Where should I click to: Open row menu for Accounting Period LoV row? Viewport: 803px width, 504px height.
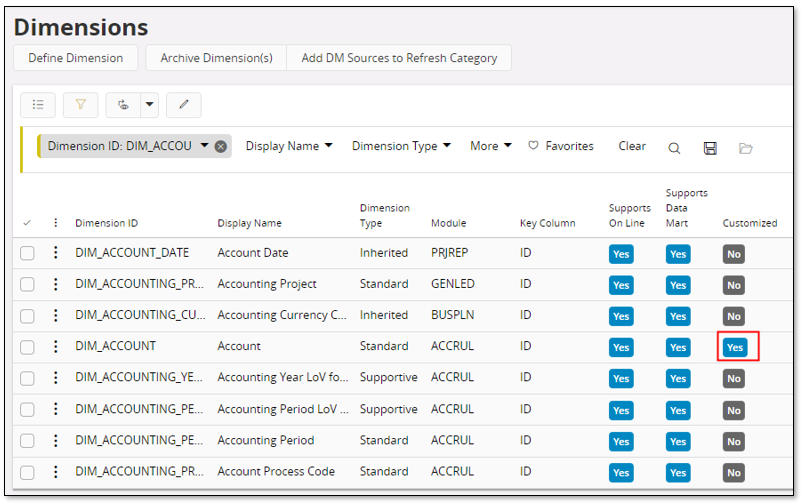(55, 409)
